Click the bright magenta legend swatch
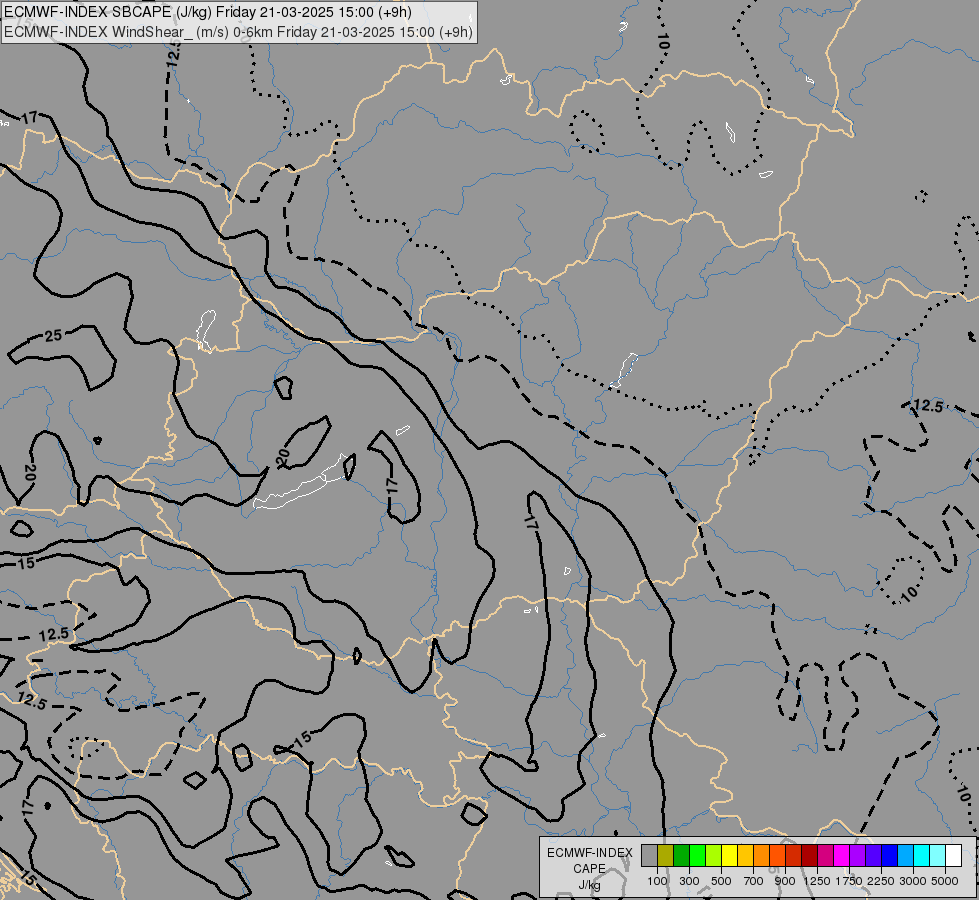 pos(841,855)
